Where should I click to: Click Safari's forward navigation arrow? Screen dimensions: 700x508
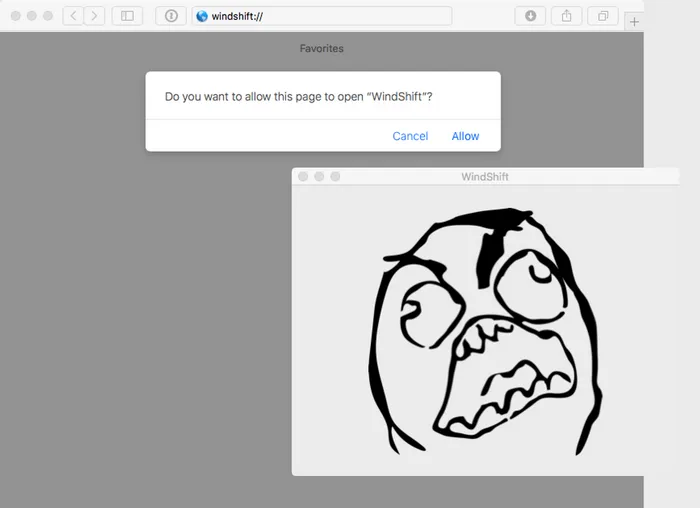(x=94, y=16)
